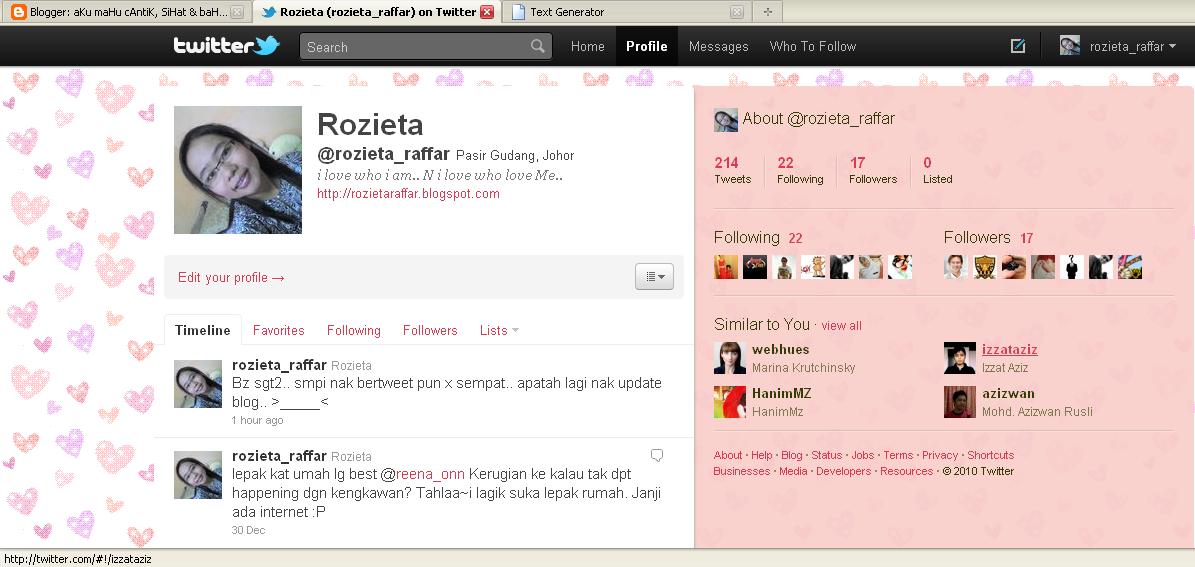Click the About footer link
Screen dimensions: 1195x567
coord(728,455)
